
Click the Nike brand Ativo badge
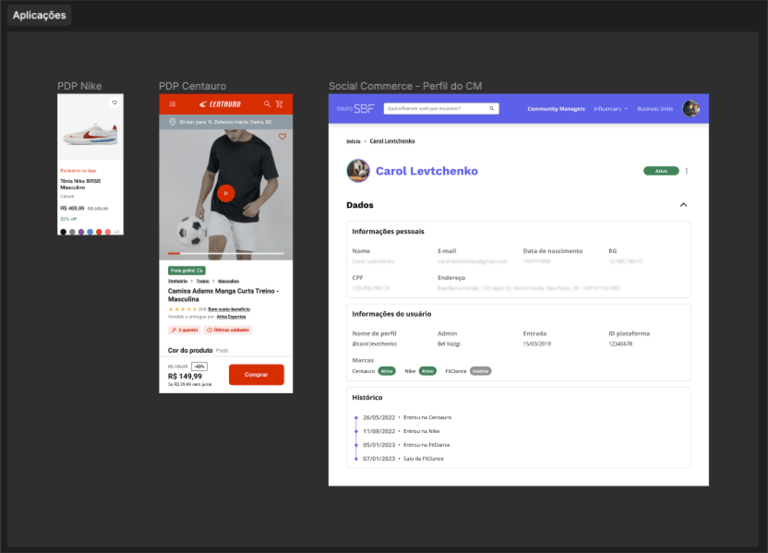click(428, 371)
